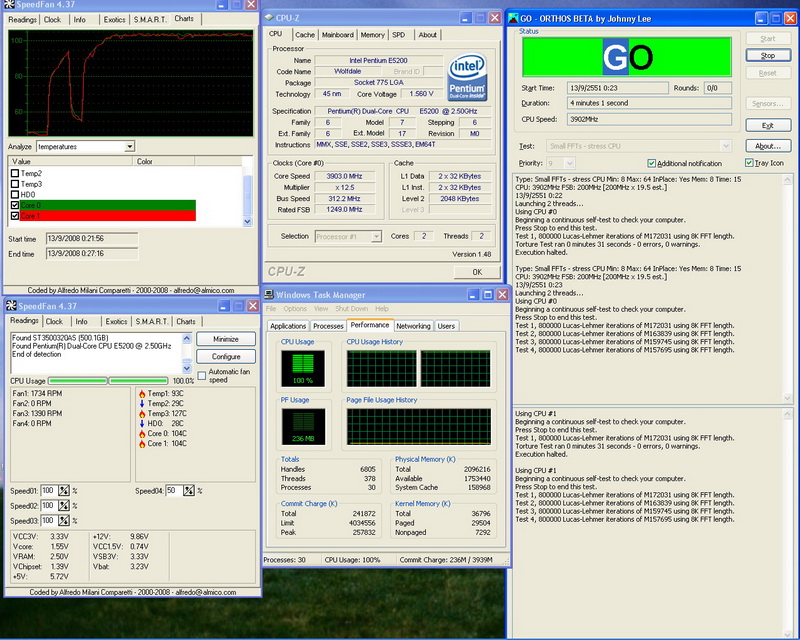Click the Intel Pentium logo in CPU-Z
The image size is (800, 640).
click(x=468, y=76)
